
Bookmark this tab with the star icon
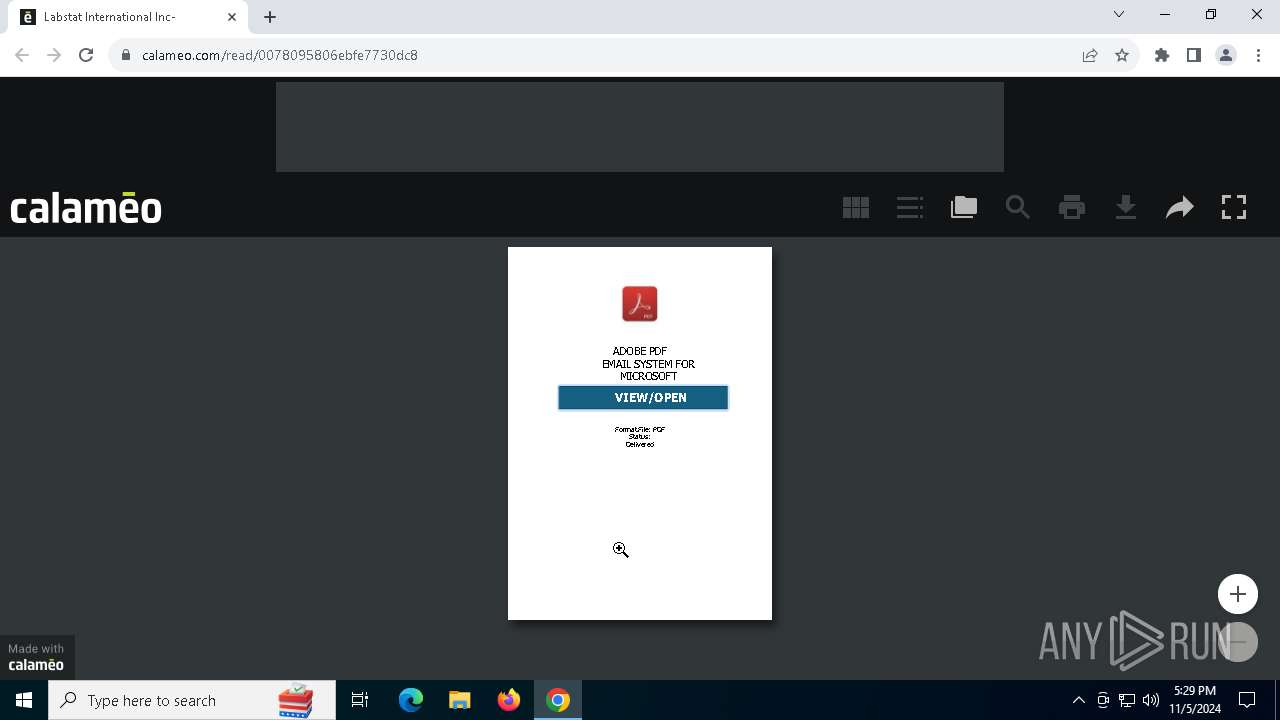pos(1122,55)
